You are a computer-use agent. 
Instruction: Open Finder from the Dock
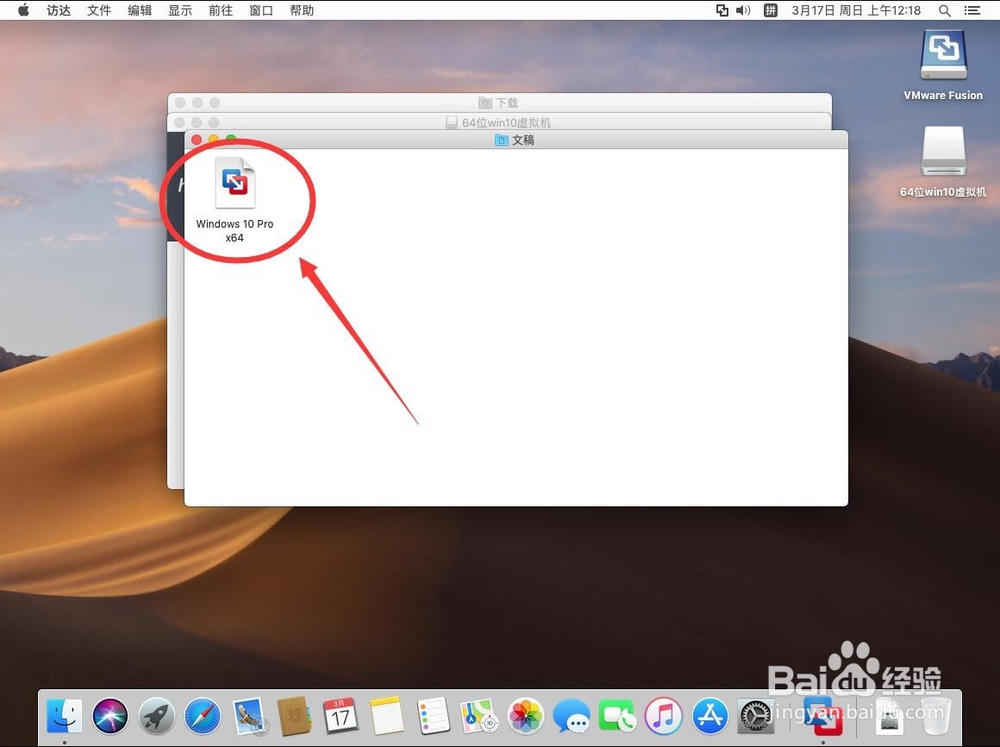[x=64, y=716]
